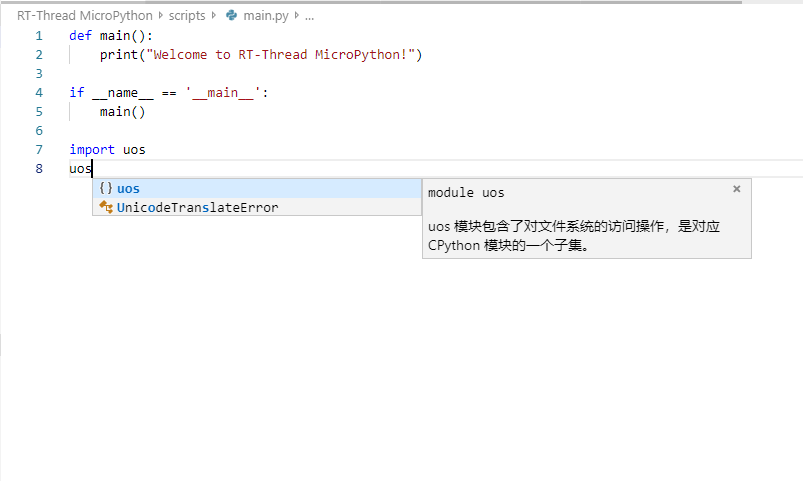Click the module uos heading in popup

click(466, 192)
